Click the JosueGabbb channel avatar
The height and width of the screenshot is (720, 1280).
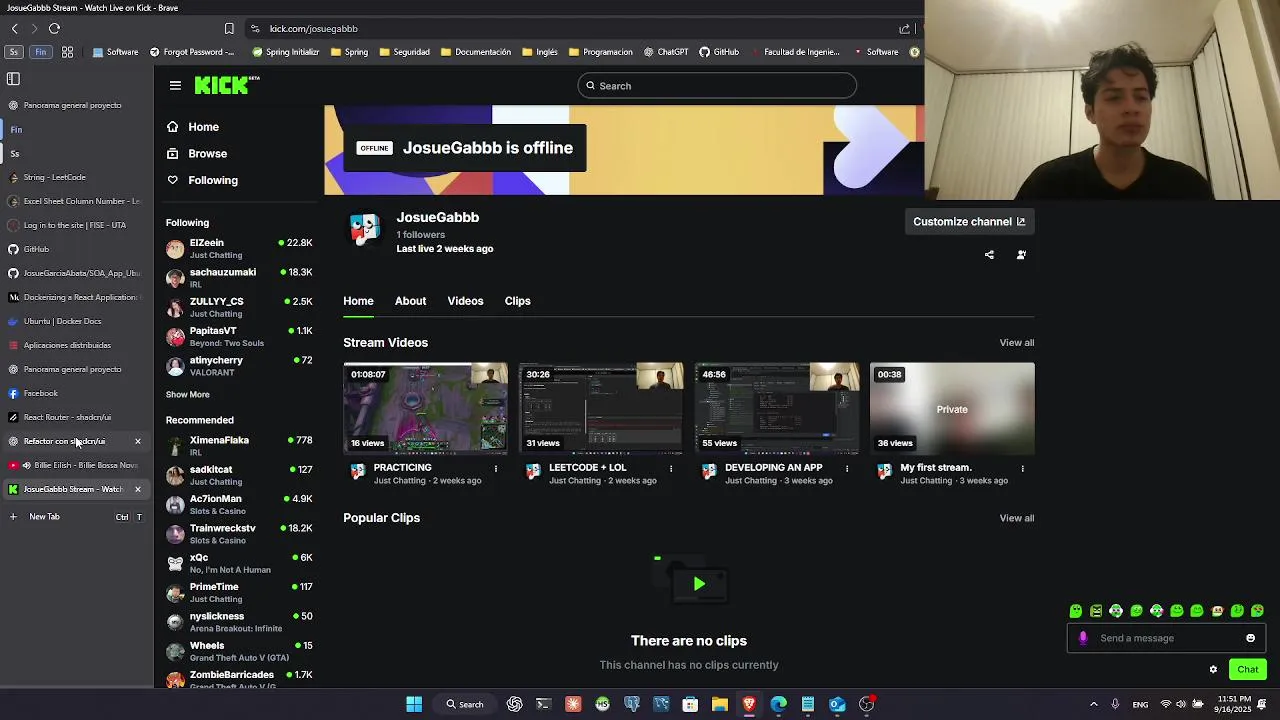click(364, 229)
